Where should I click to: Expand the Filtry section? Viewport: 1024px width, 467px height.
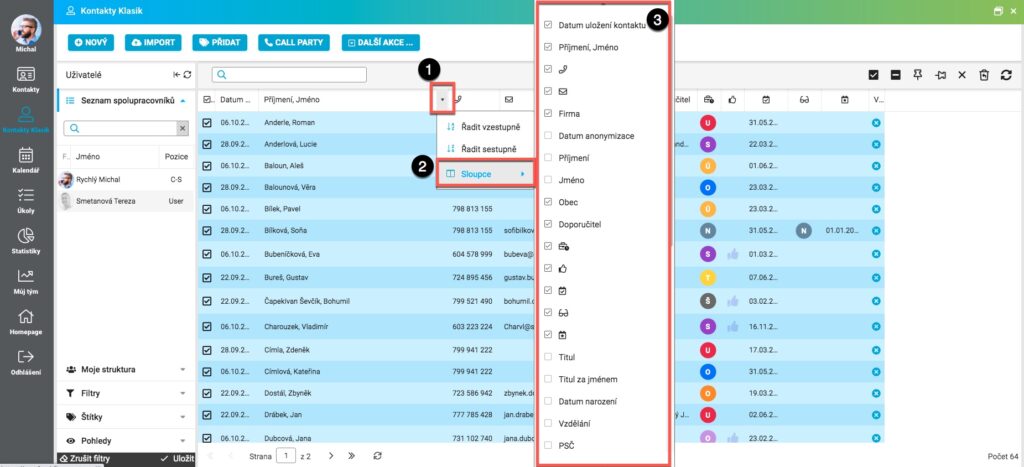(x=125, y=393)
